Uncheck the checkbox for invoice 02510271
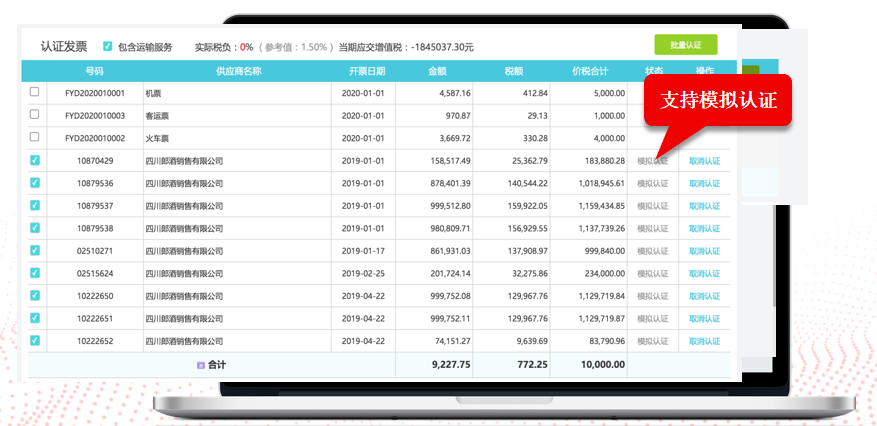877x426 pixels. tap(35, 250)
